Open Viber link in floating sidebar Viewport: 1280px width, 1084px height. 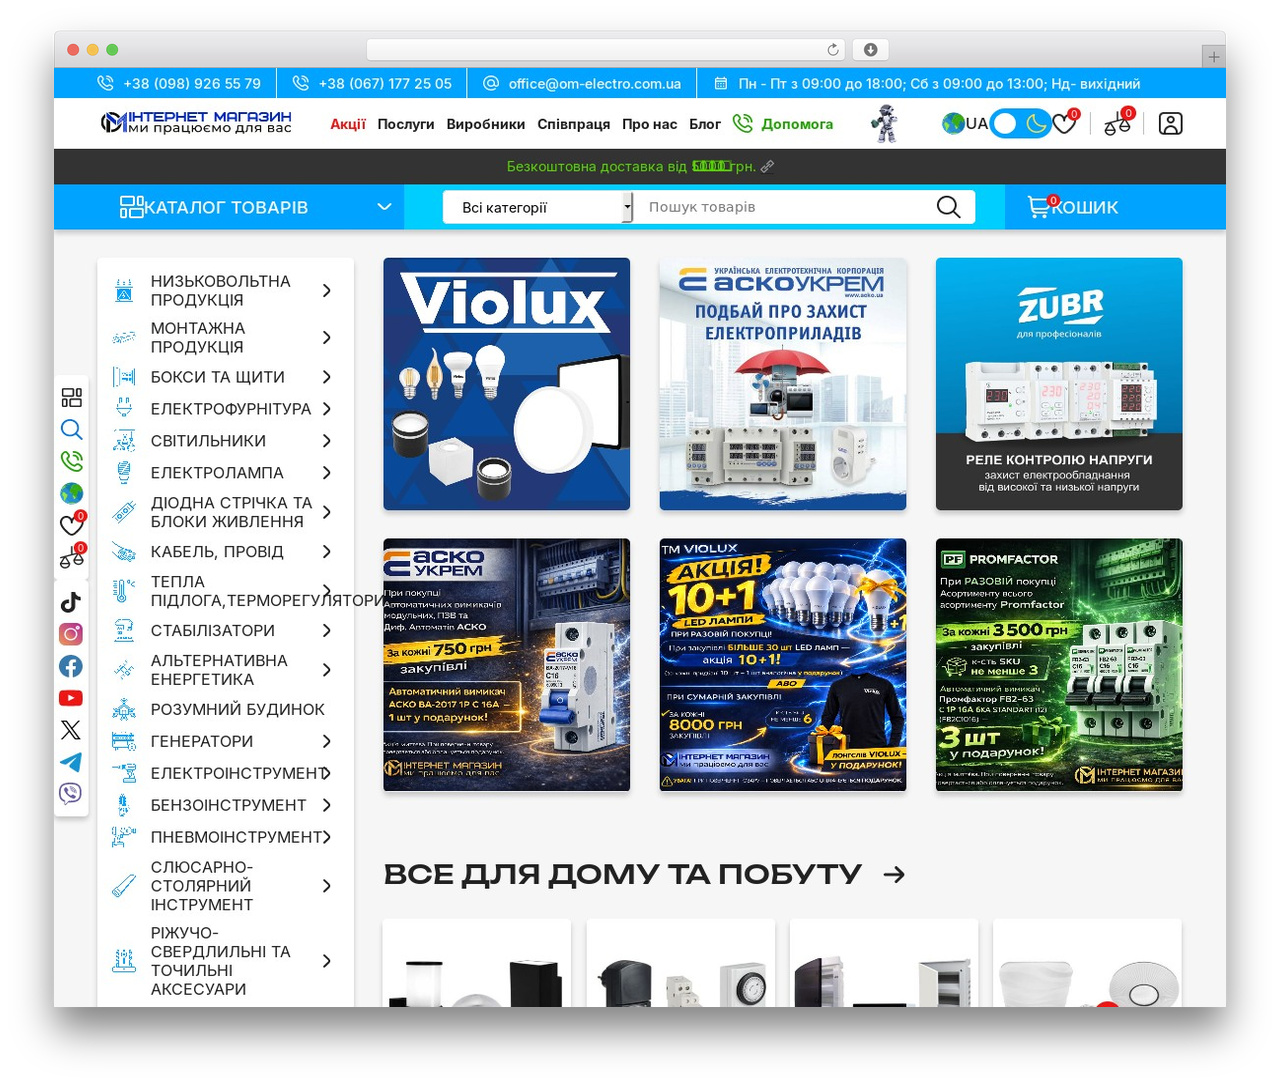click(71, 794)
